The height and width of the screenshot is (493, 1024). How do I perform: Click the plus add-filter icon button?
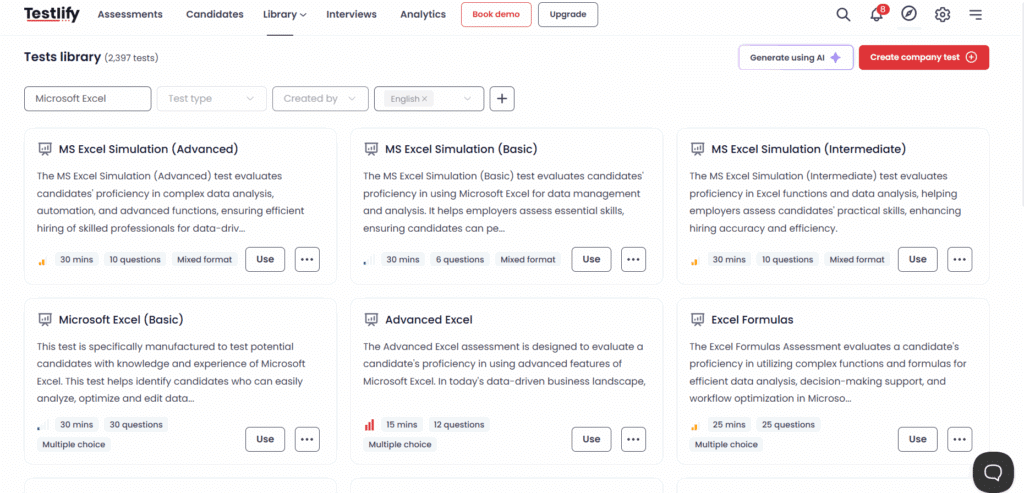pos(502,99)
